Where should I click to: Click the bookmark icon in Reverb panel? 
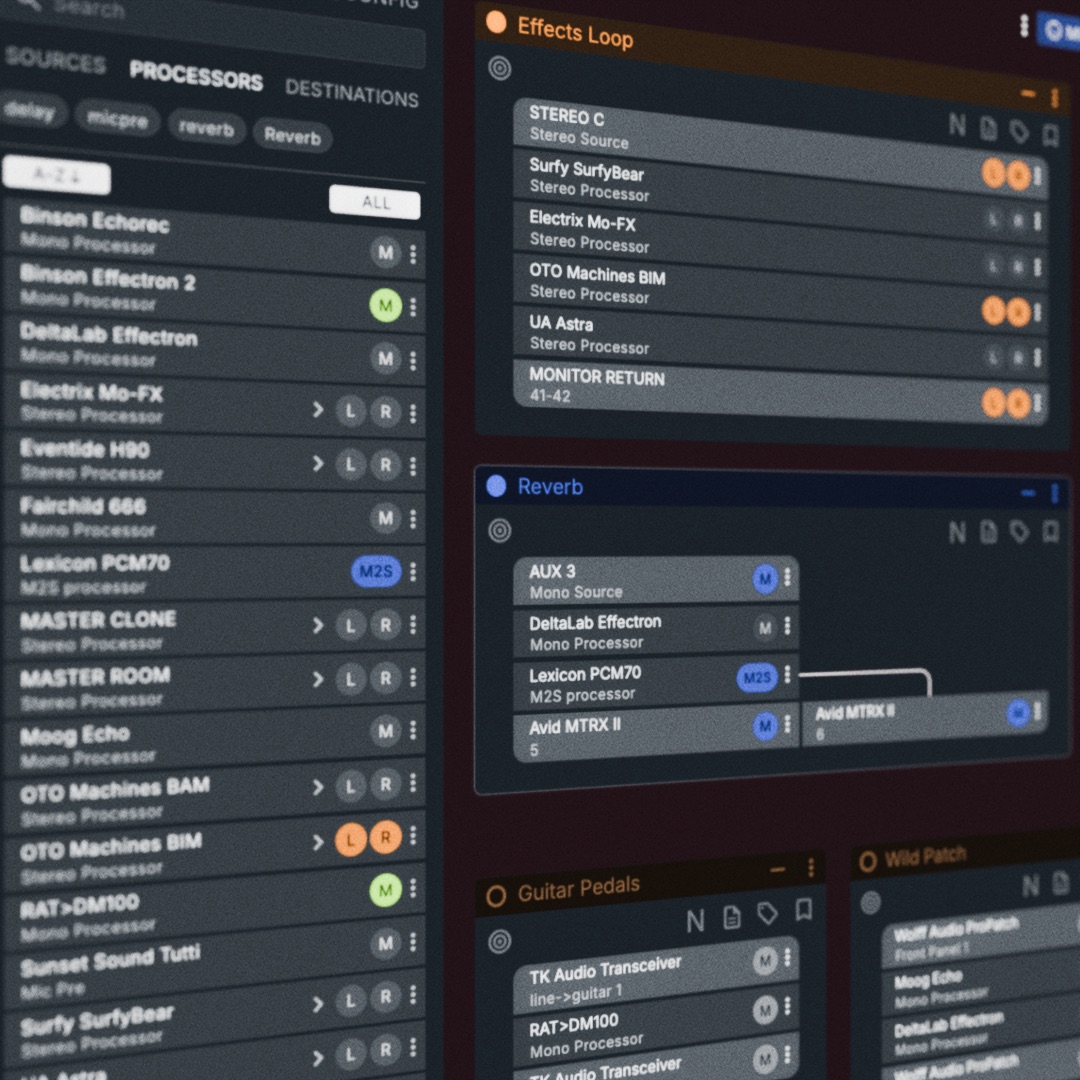click(x=1050, y=532)
